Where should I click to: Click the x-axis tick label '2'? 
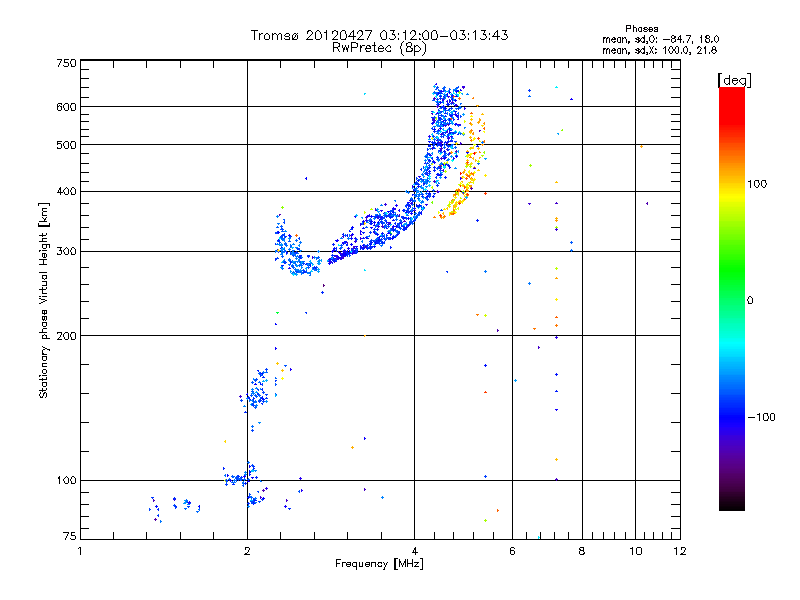click(247, 551)
